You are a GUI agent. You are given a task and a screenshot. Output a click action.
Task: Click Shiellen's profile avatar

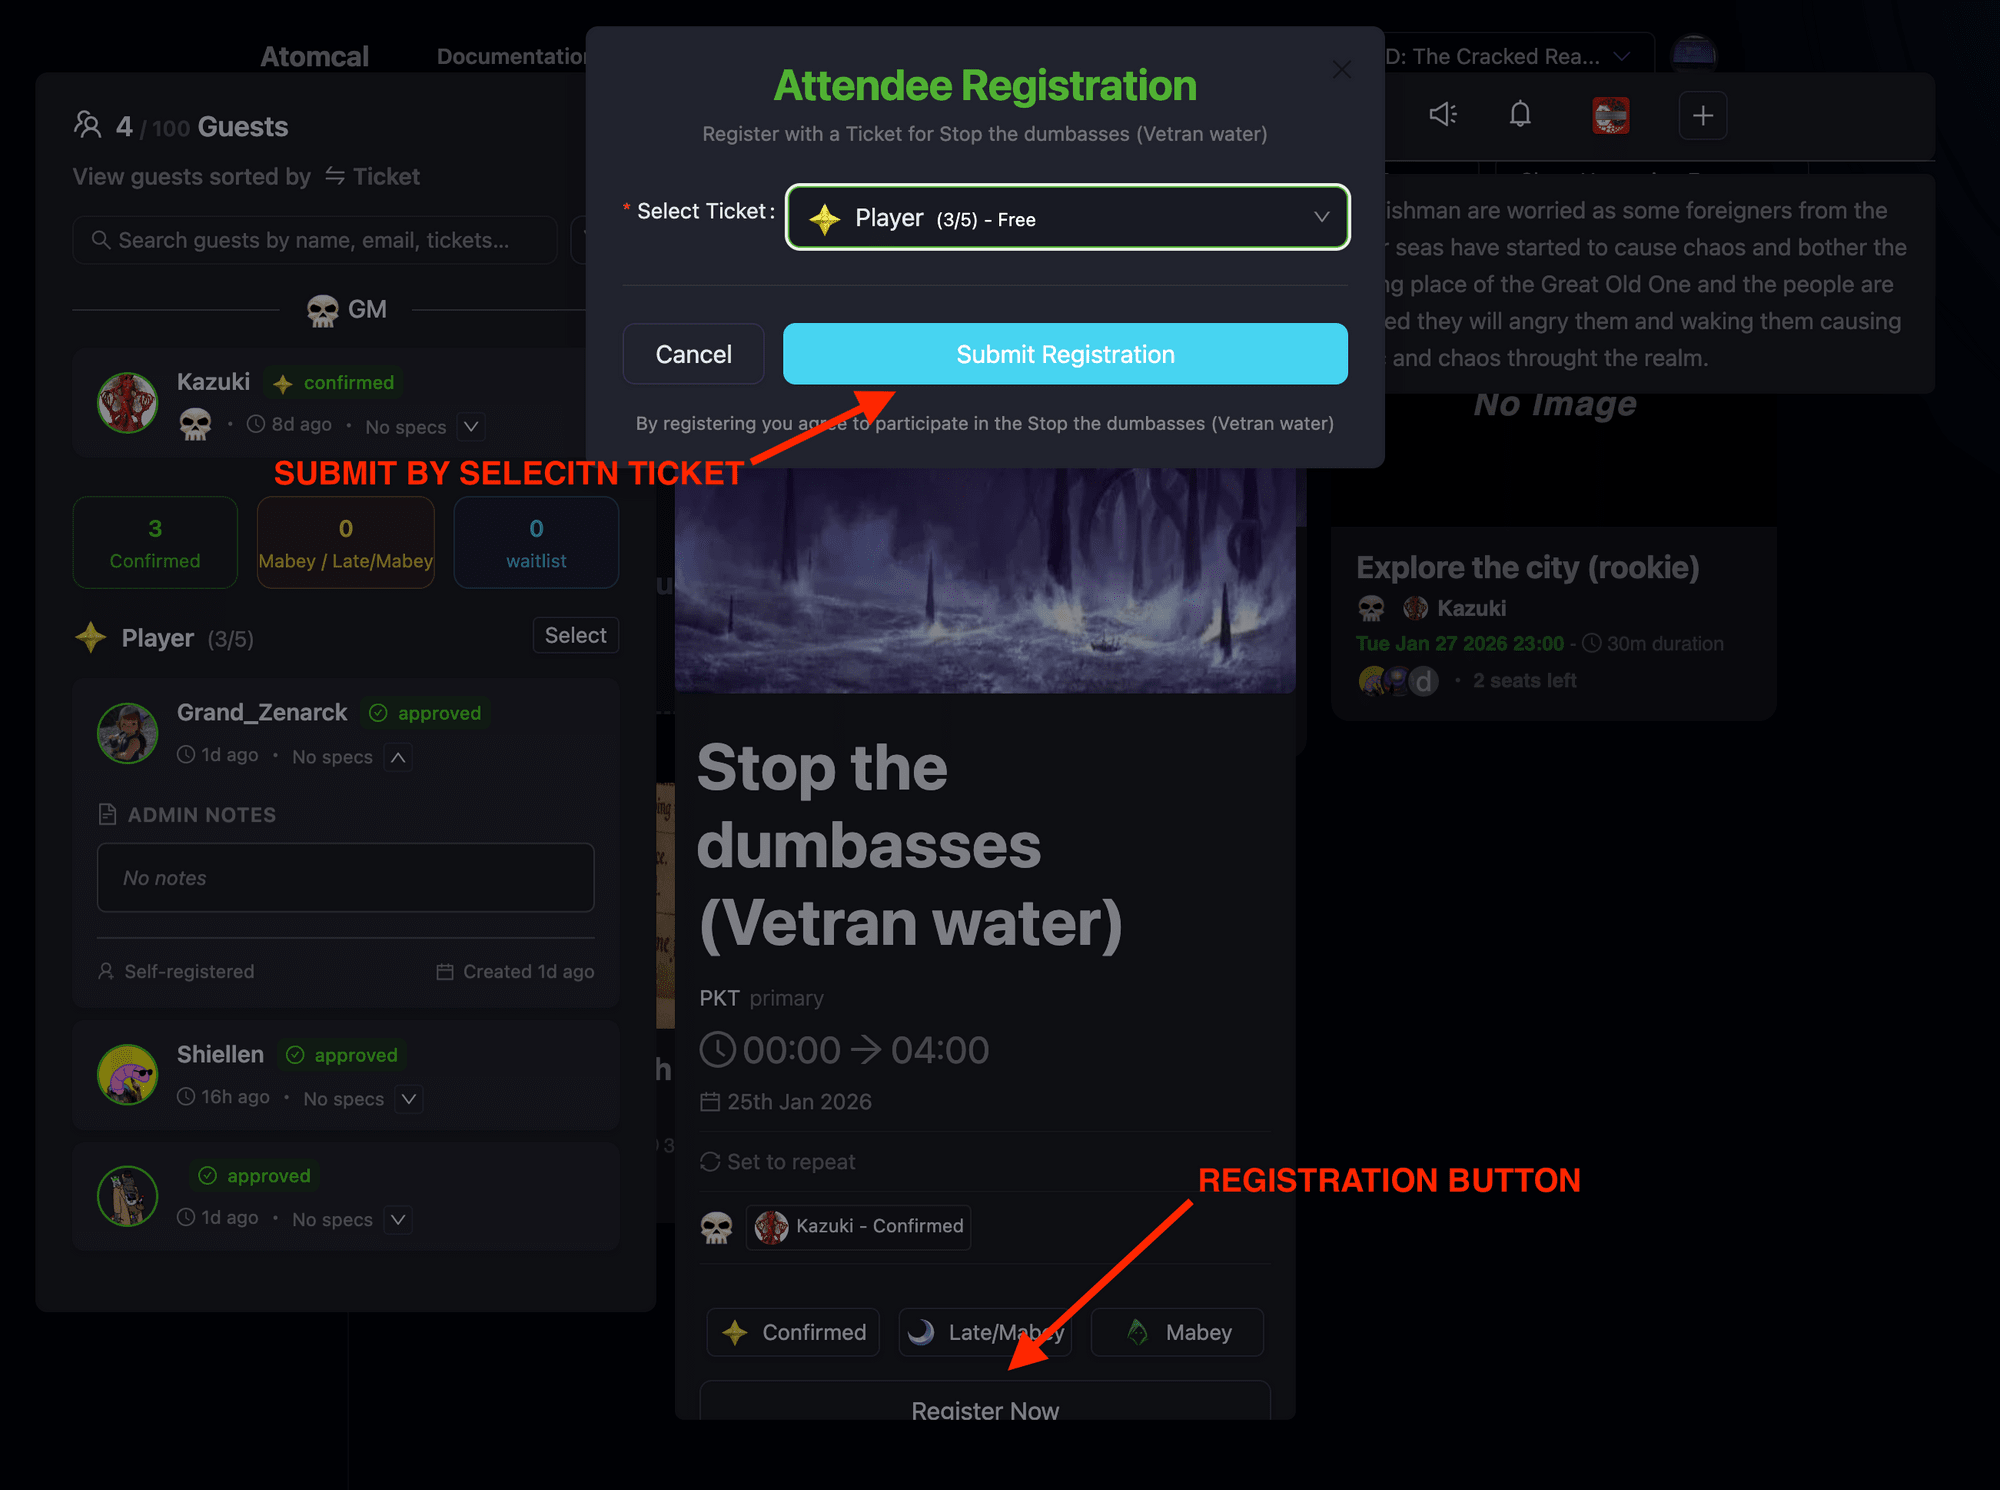coord(128,1075)
